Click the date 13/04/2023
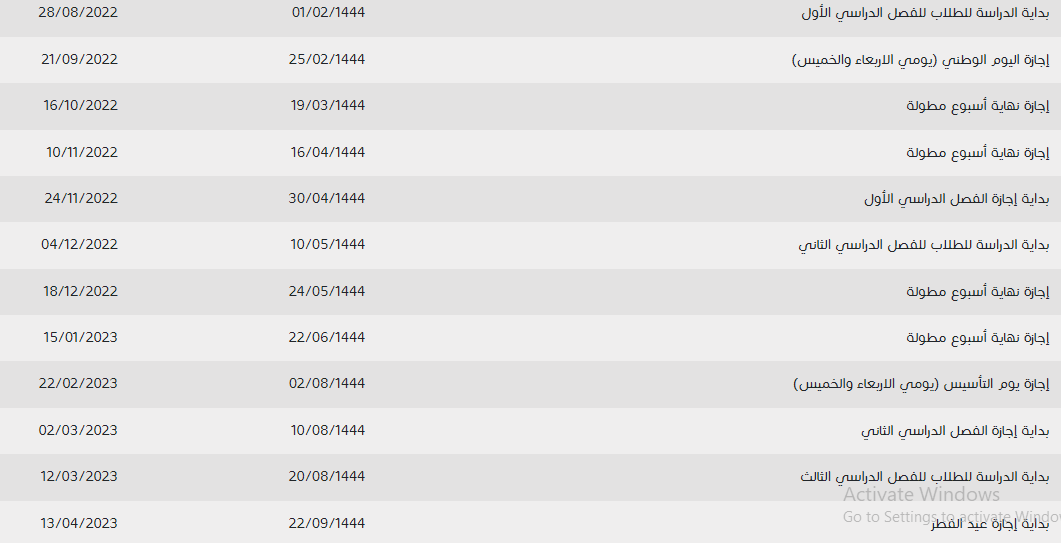Screen dimensions: 1061x543 click(x=79, y=523)
